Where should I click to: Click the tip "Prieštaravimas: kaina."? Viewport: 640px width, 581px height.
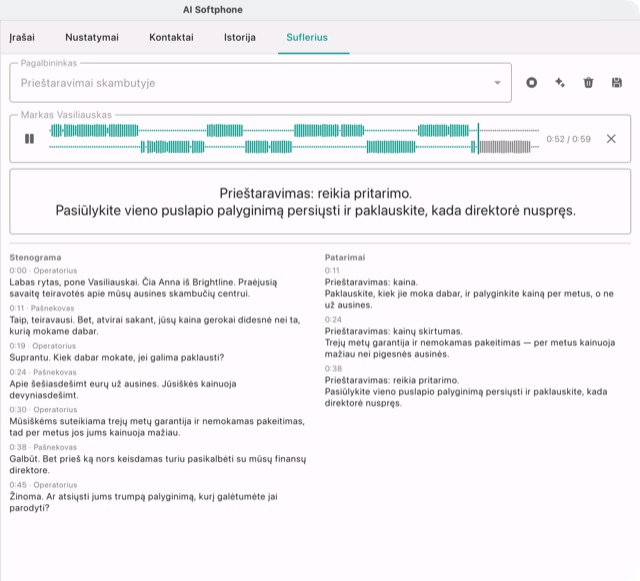[x=371, y=282]
